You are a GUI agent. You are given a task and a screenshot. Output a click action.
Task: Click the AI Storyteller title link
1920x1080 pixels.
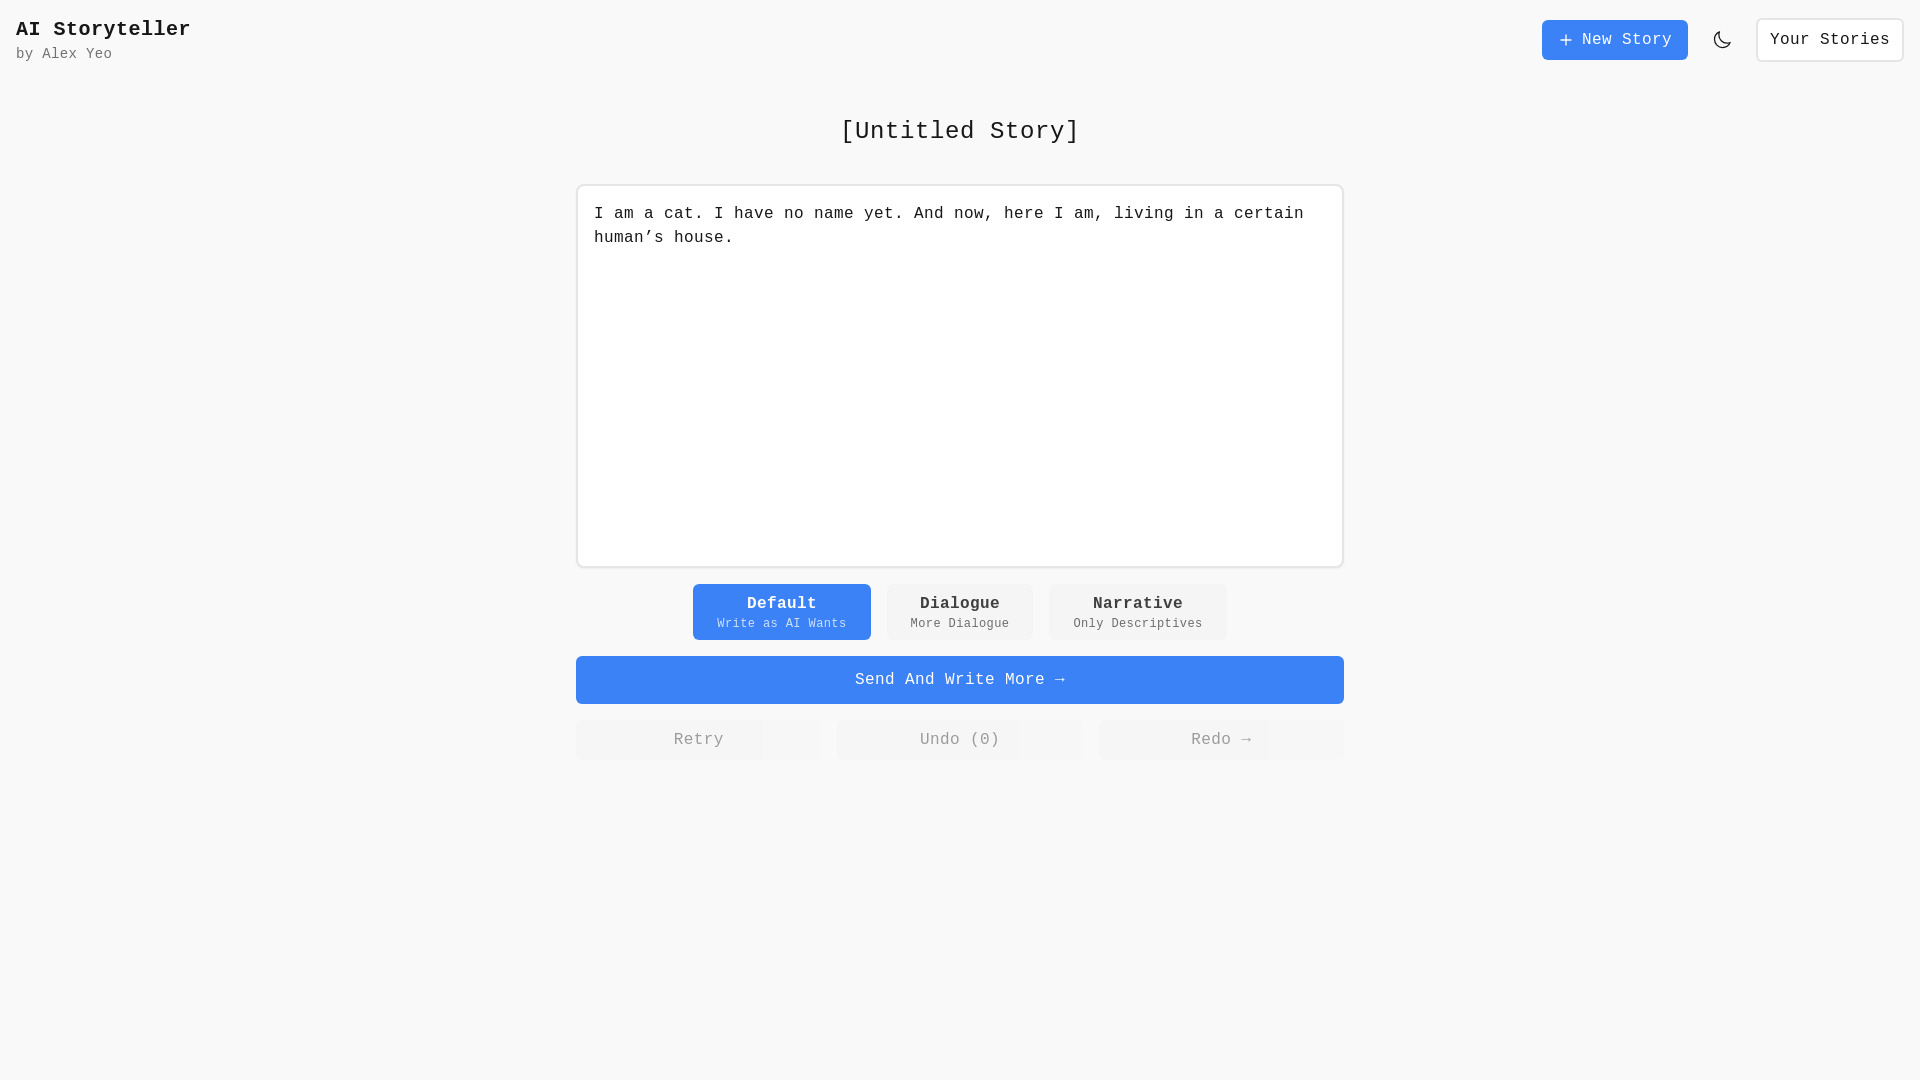pyautogui.click(x=103, y=29)
